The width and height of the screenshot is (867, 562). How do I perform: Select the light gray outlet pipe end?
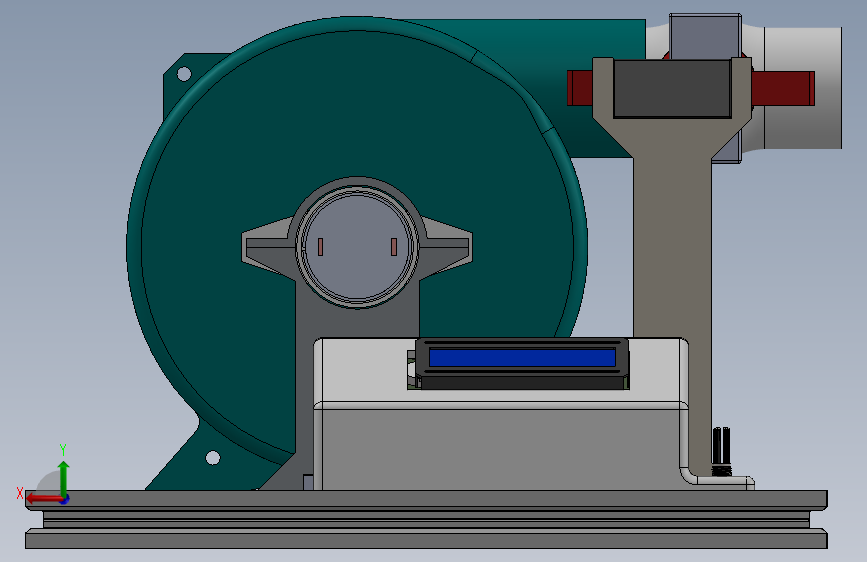[803, 87]
